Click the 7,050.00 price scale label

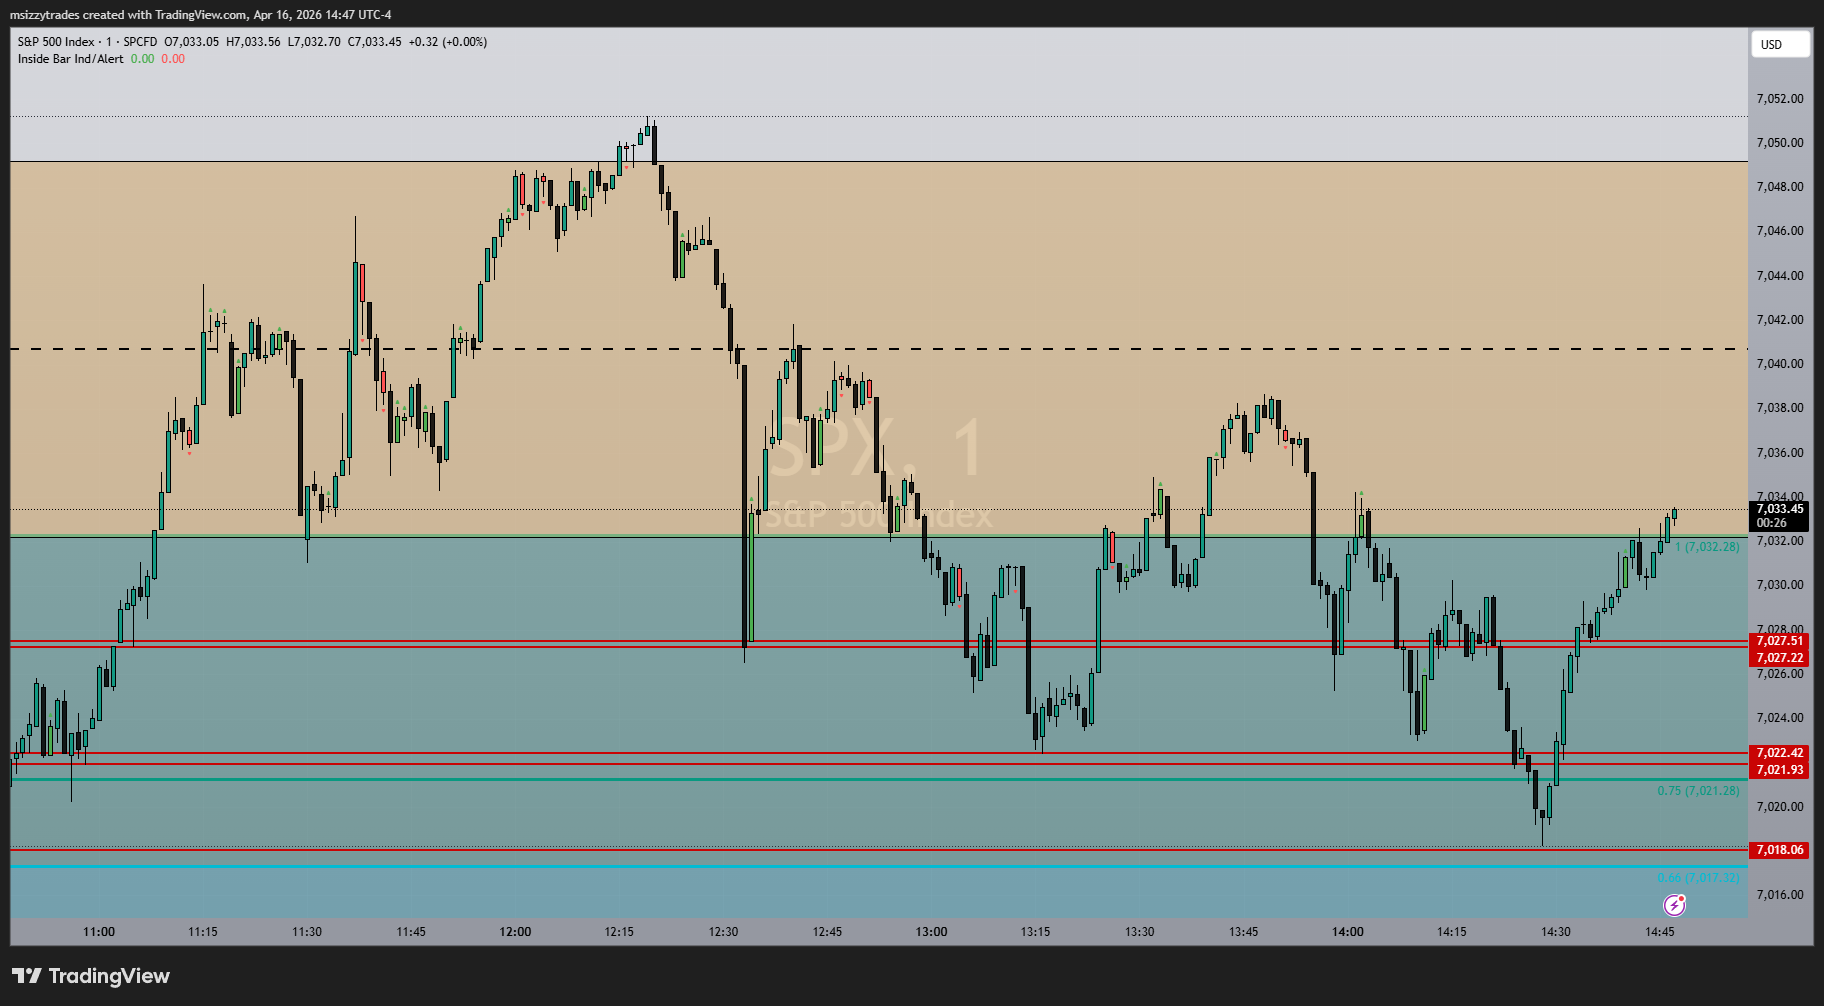point(1780,143)
